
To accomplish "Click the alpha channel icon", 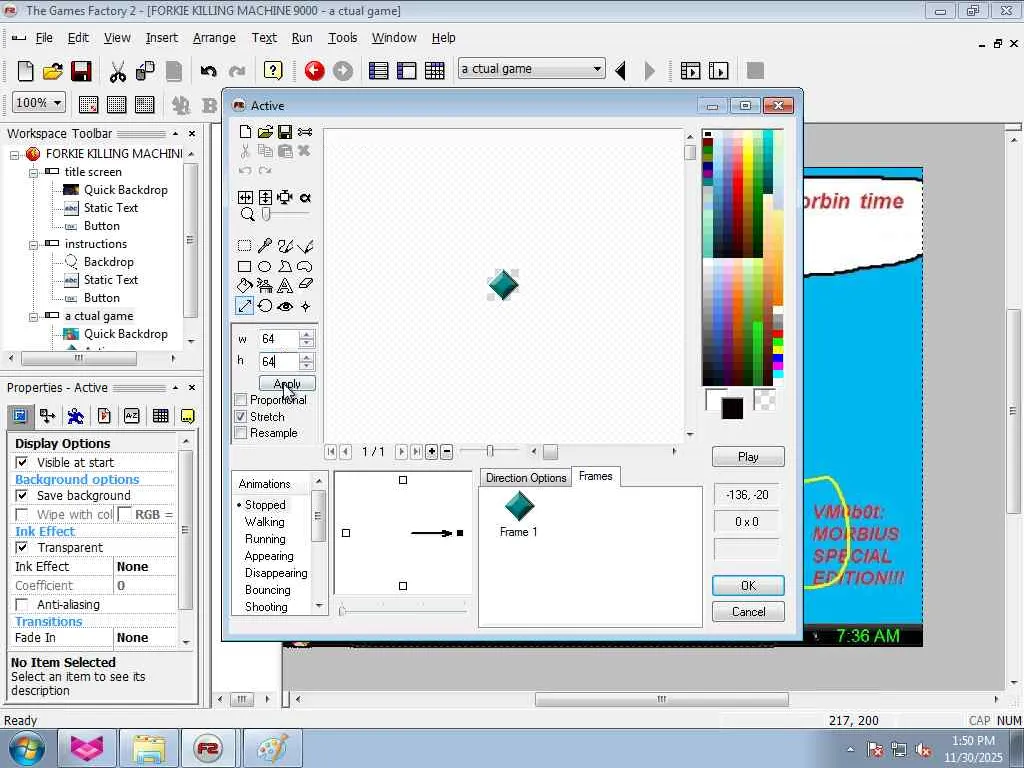I will (x=305, y=197).
